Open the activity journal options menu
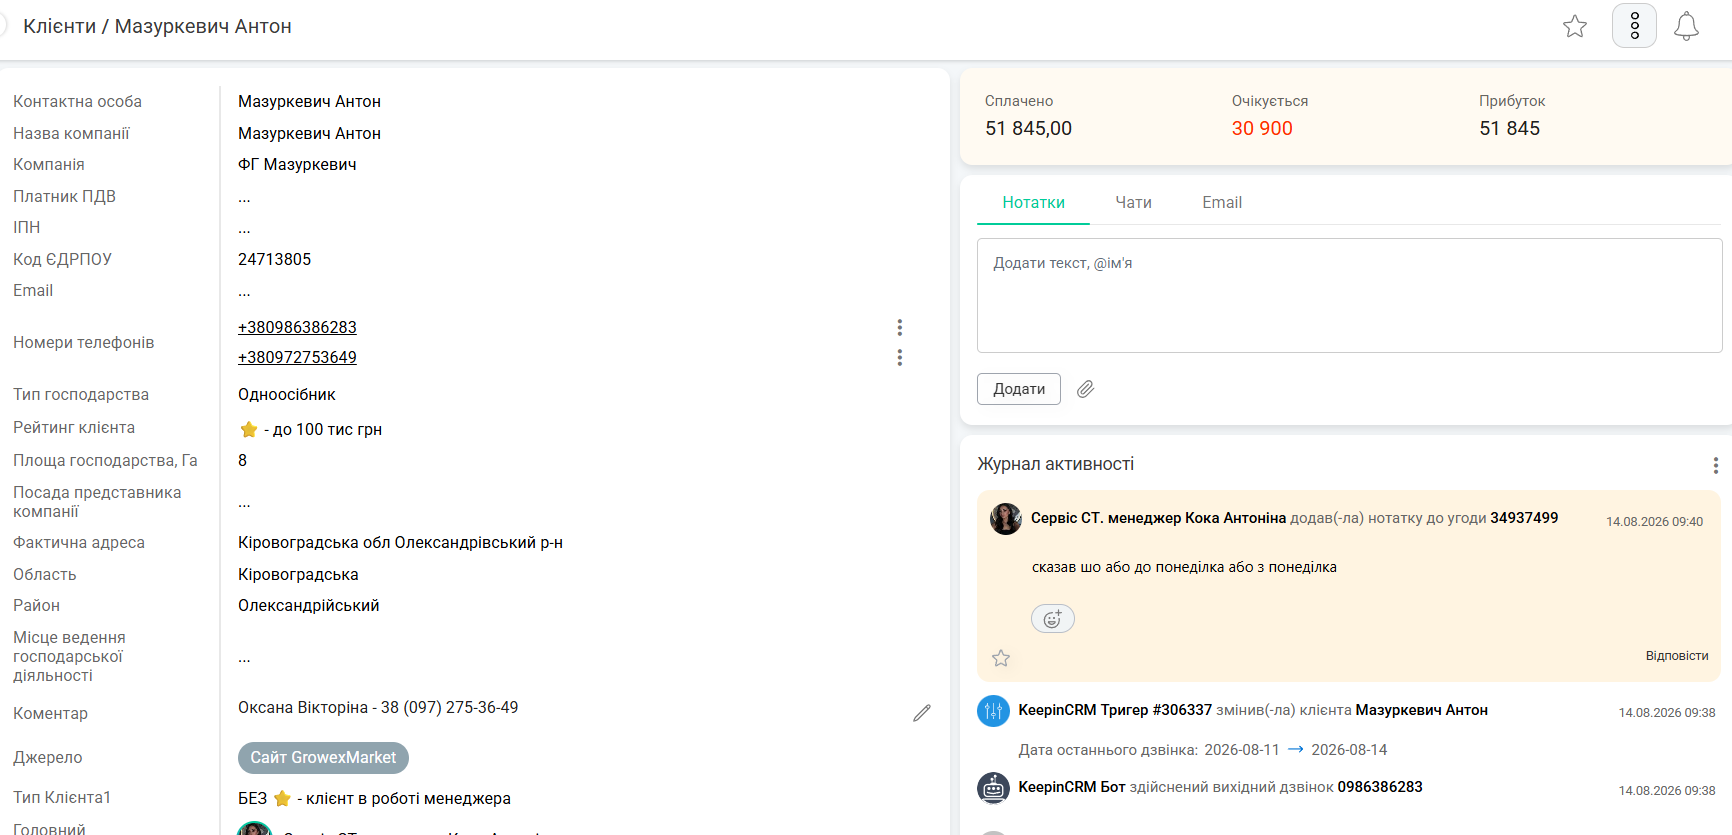The width and height of the screenshot is (1732, 835). (x=1715, y=465)
